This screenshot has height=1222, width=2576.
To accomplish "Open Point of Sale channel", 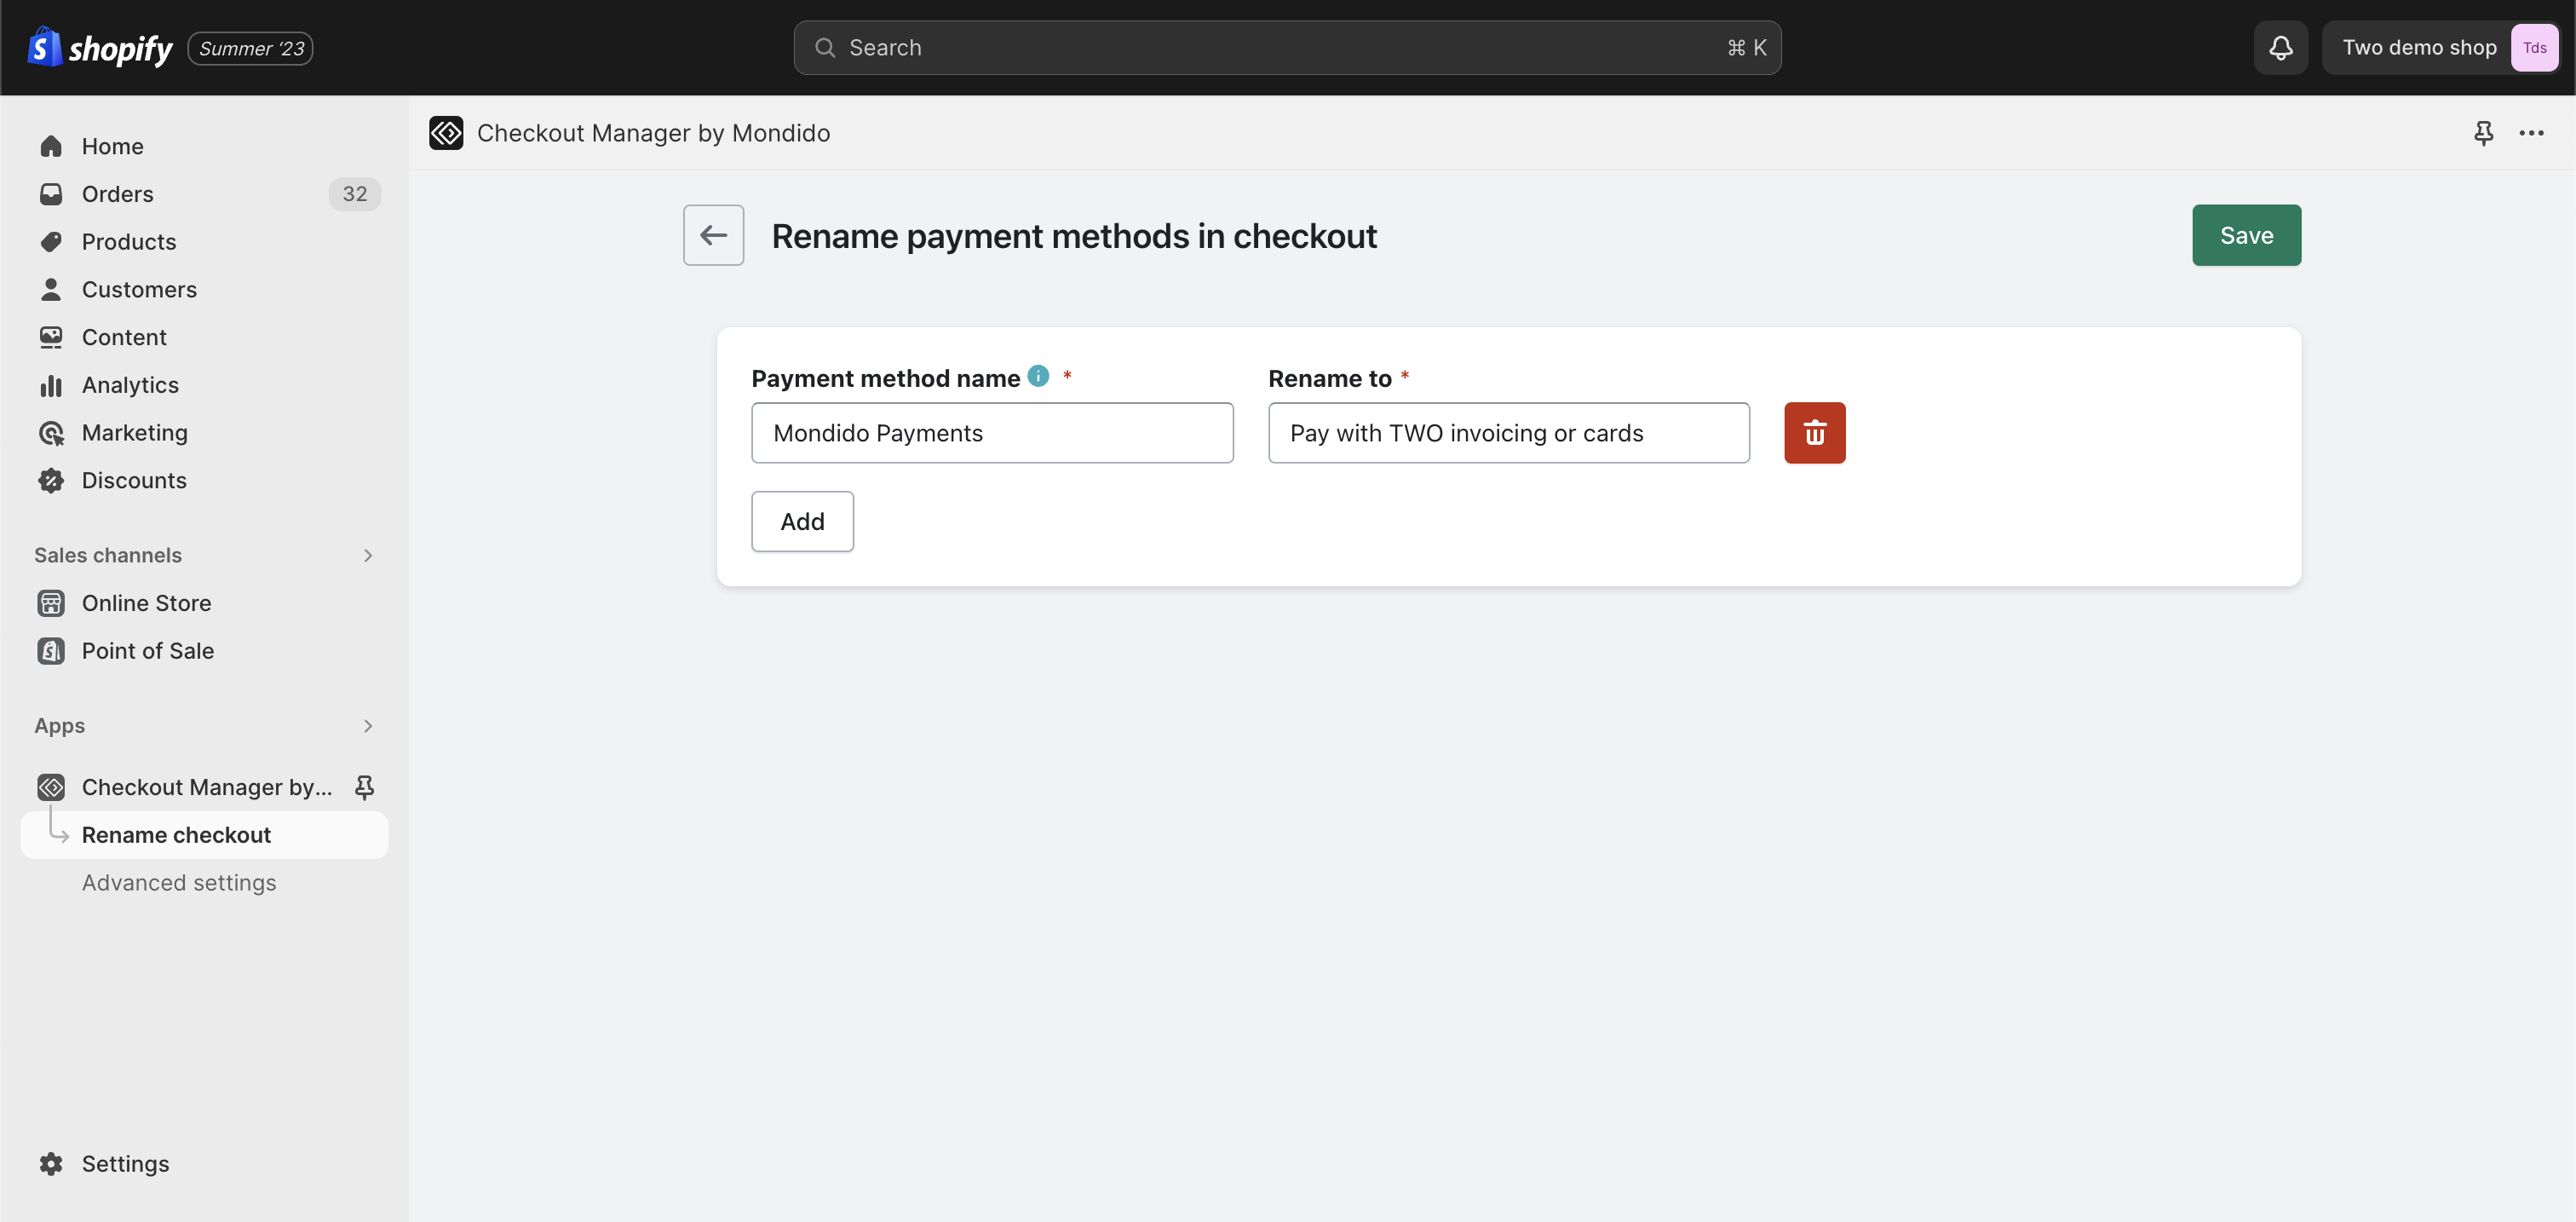I will pos(204,652).
